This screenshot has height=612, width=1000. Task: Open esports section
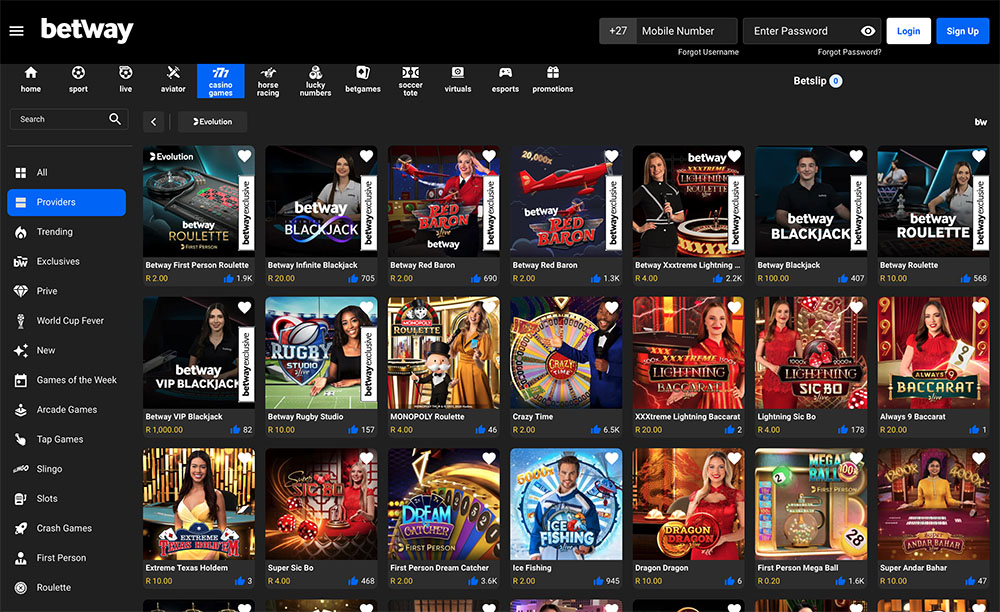pos(505,80)
